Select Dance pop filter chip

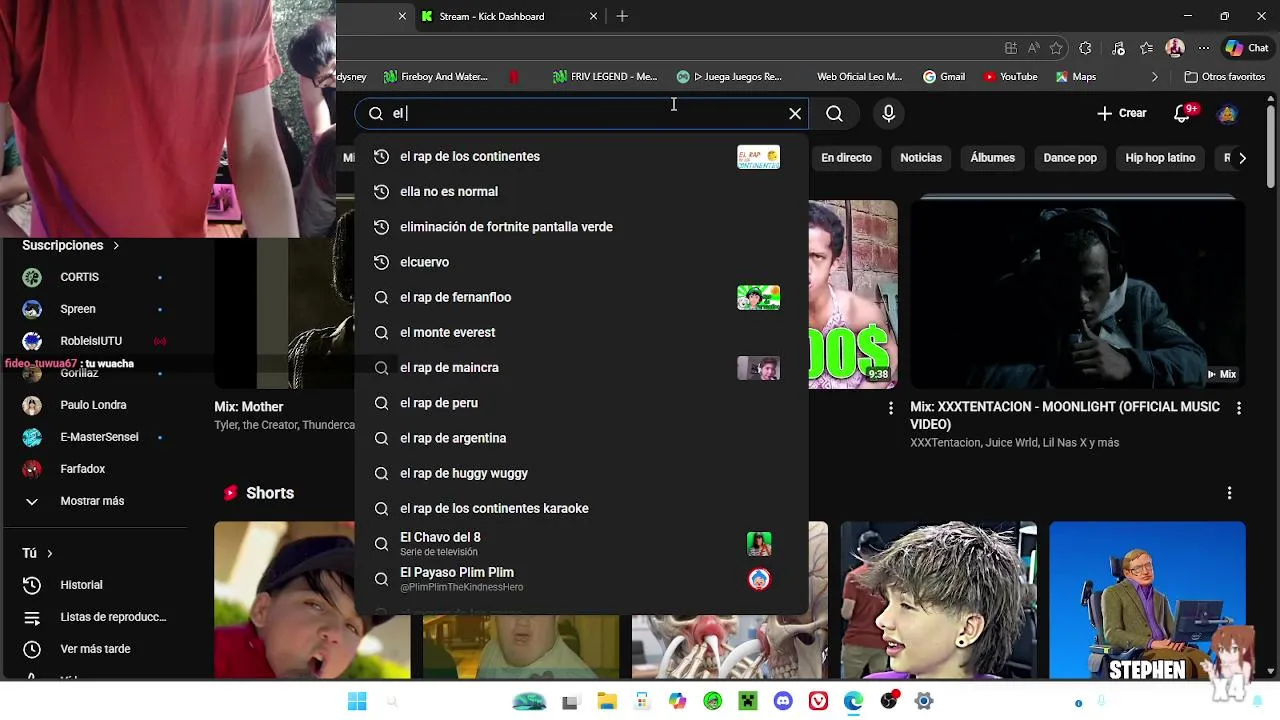point(1070,158)
